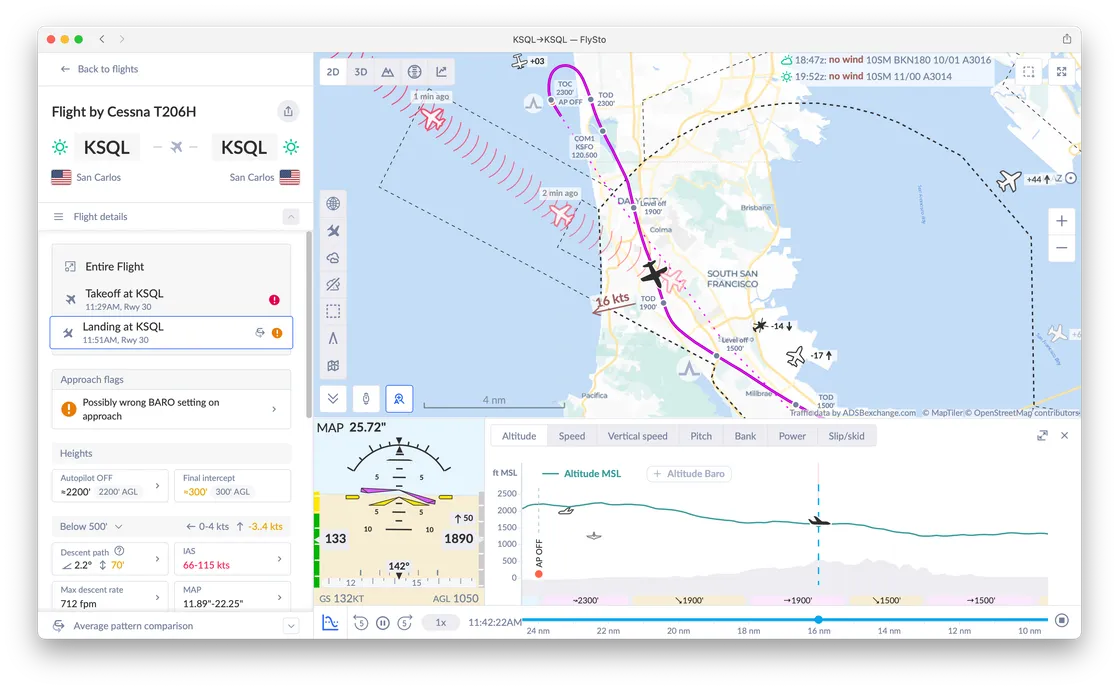This screenshot has height=690, width=1120.
Task: Select the Bank chart tab
Action: [745, 436]
